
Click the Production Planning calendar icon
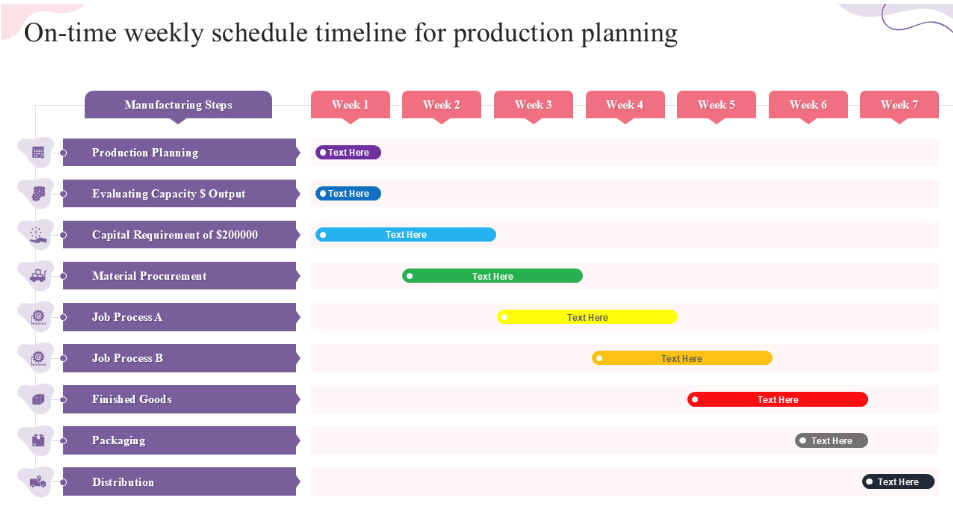[x=38, y=153]
